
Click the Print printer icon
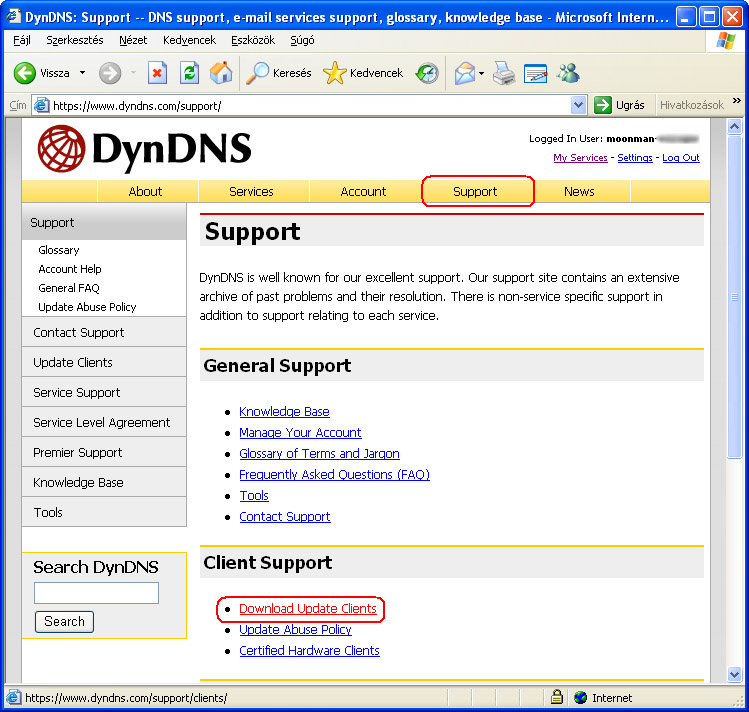click(x=503, y=73)
